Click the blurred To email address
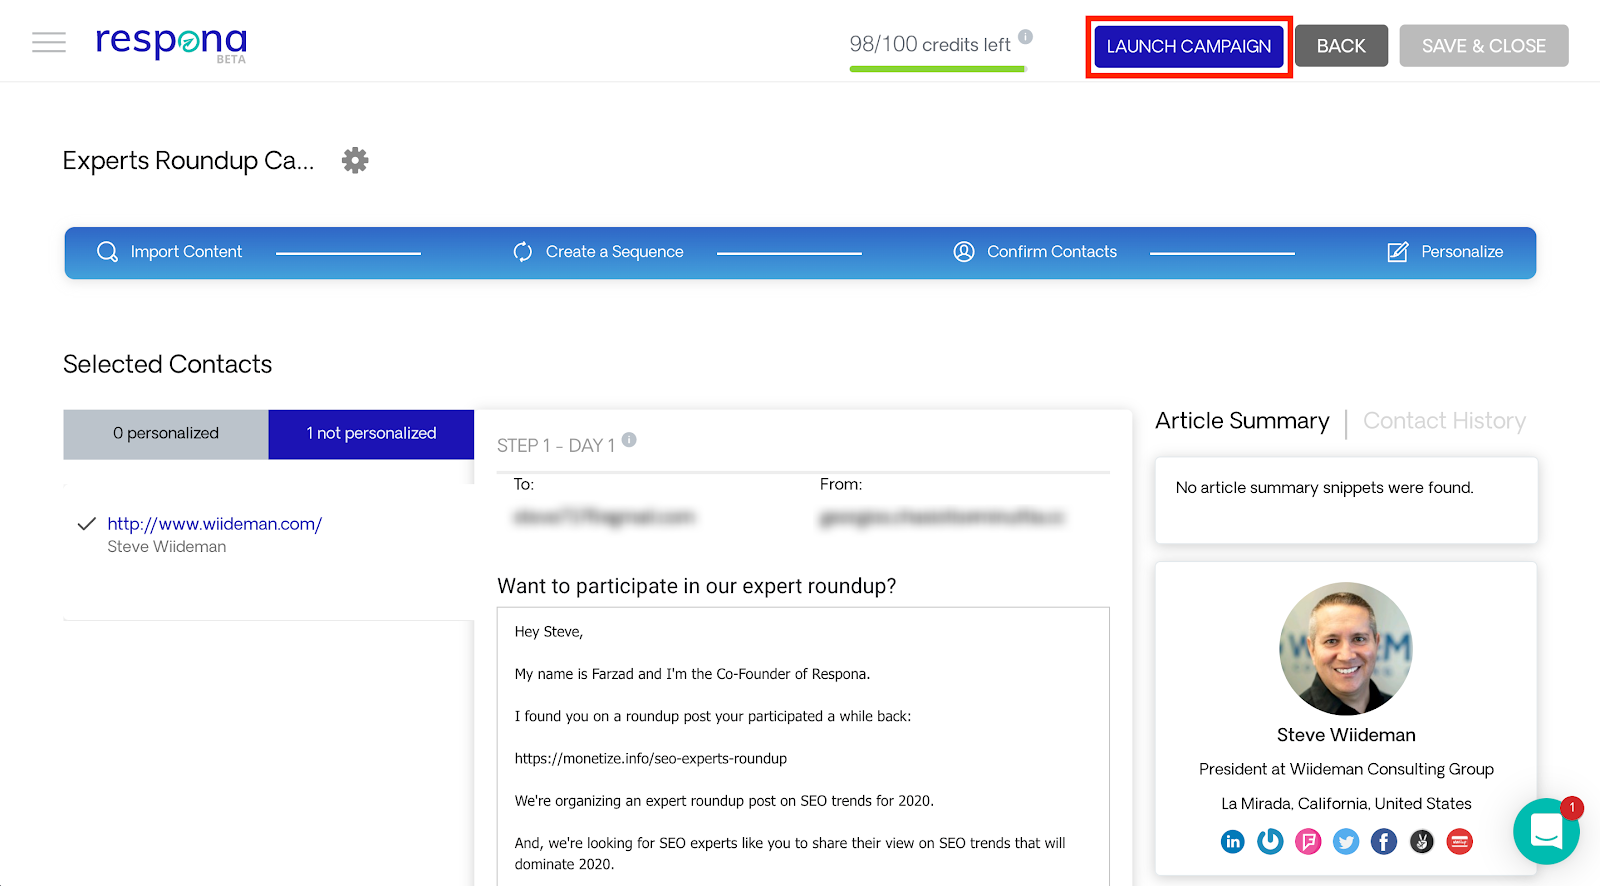This screenshot has width=1600, height=886. tap(604, 517)
